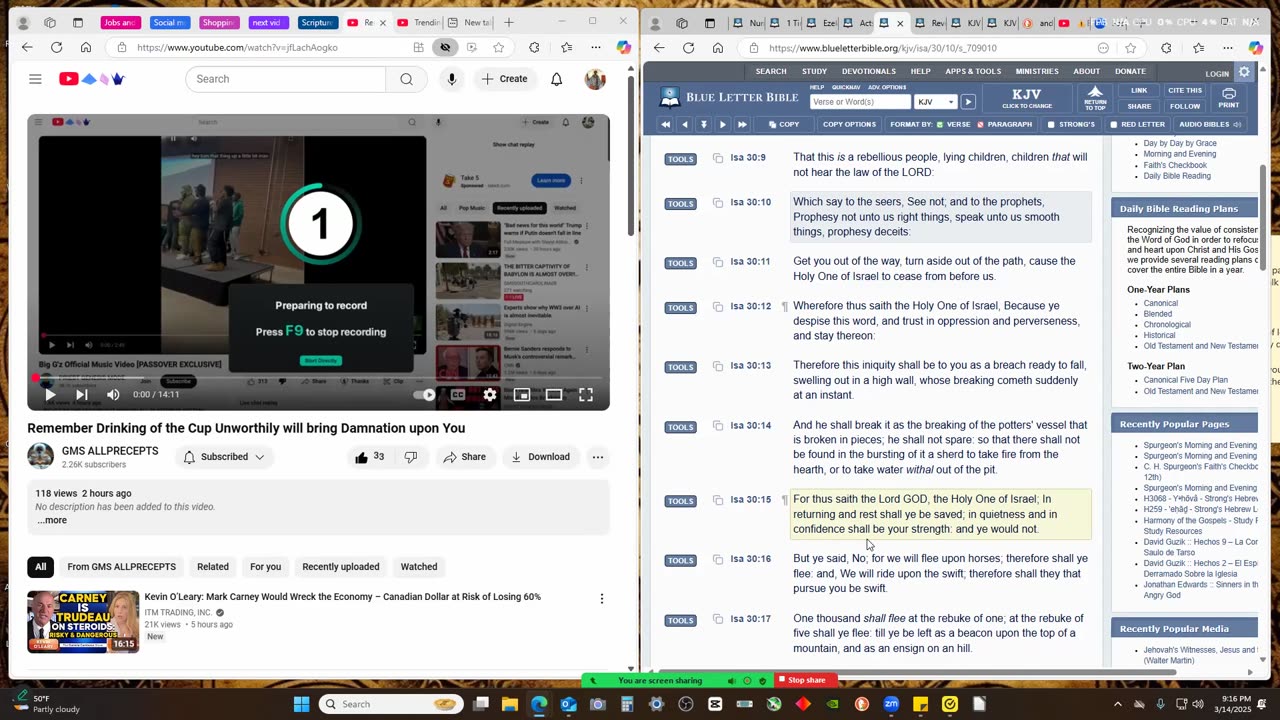Open options for Kevin O'Leary video
This screenshot has height=720, width=1280.
602,598
